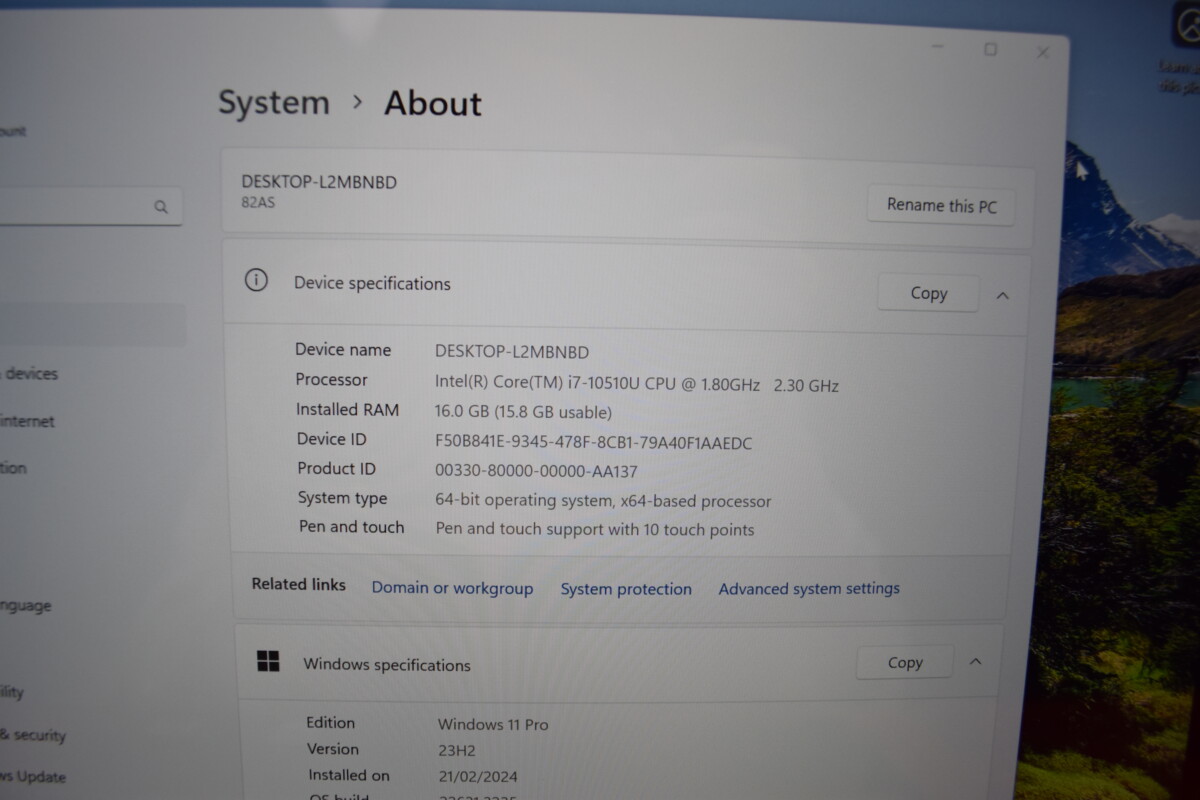Click the Device specifications info icon
The image size is (1200, 800).
click(256, 280)
